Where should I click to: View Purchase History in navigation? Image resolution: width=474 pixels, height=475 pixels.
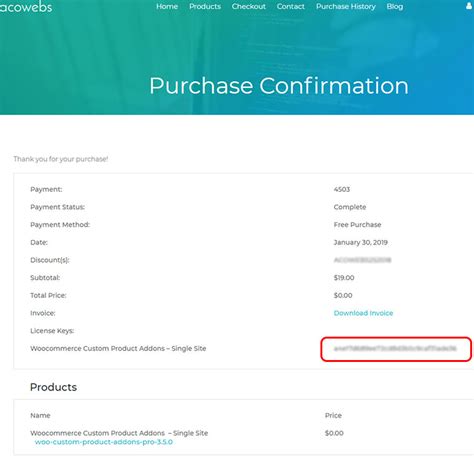coord(346,6)
